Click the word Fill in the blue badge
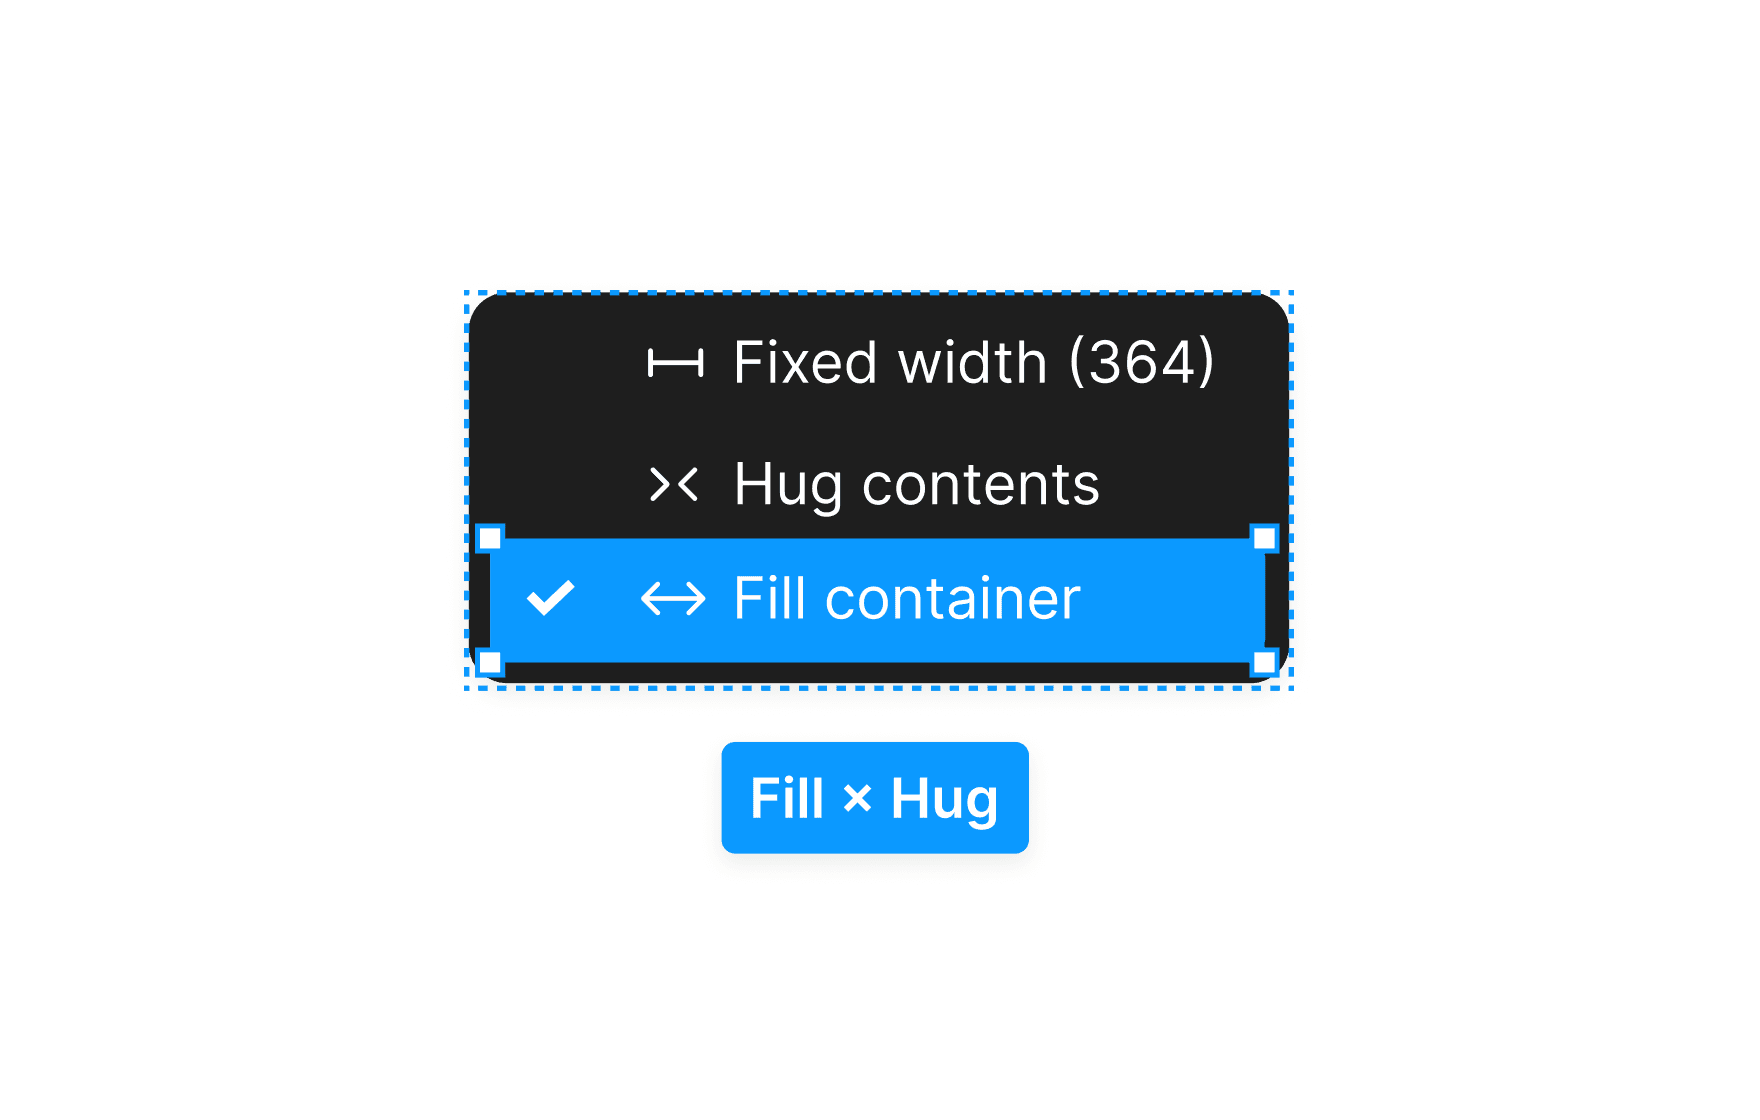The width and height of the screenshot is (1760, 1120). 788,798
